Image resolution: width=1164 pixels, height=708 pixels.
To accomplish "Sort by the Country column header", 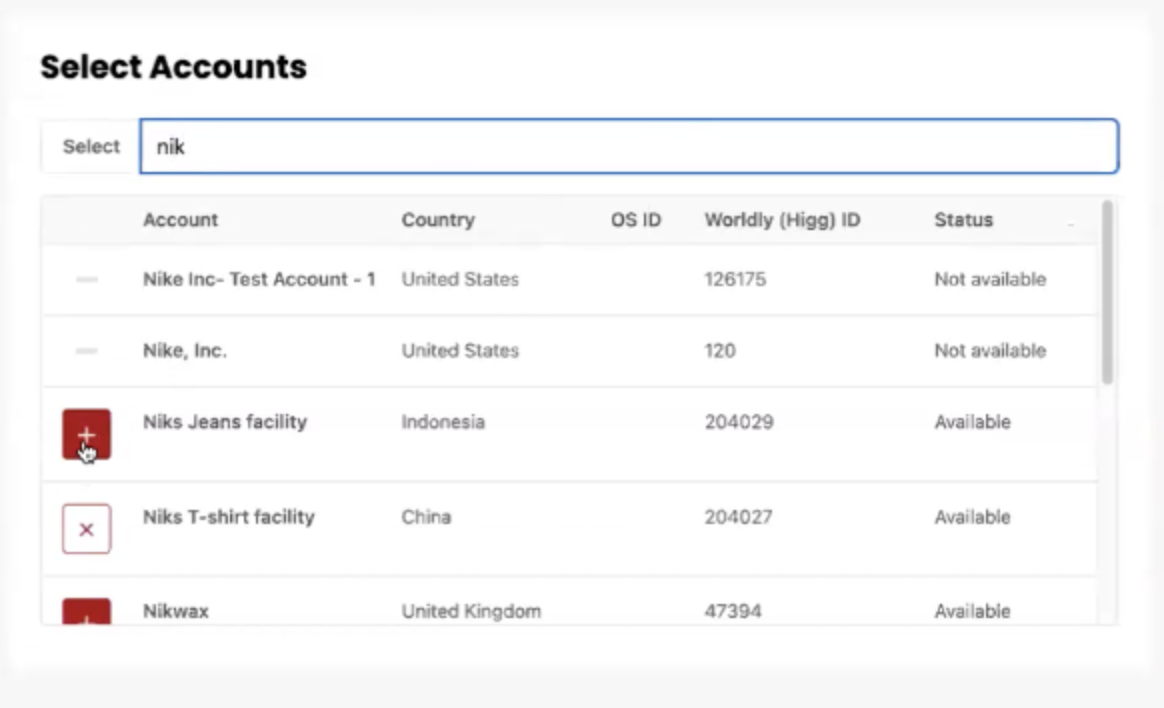I will click(x=438, y=220).
